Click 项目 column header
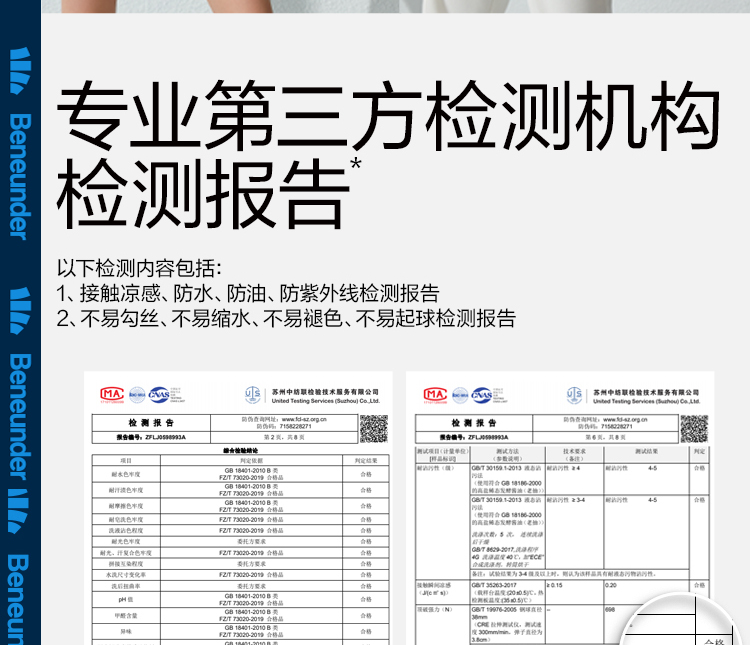Image resolution: width=750 pixels, height=645 pixels. tap(126, 460)
